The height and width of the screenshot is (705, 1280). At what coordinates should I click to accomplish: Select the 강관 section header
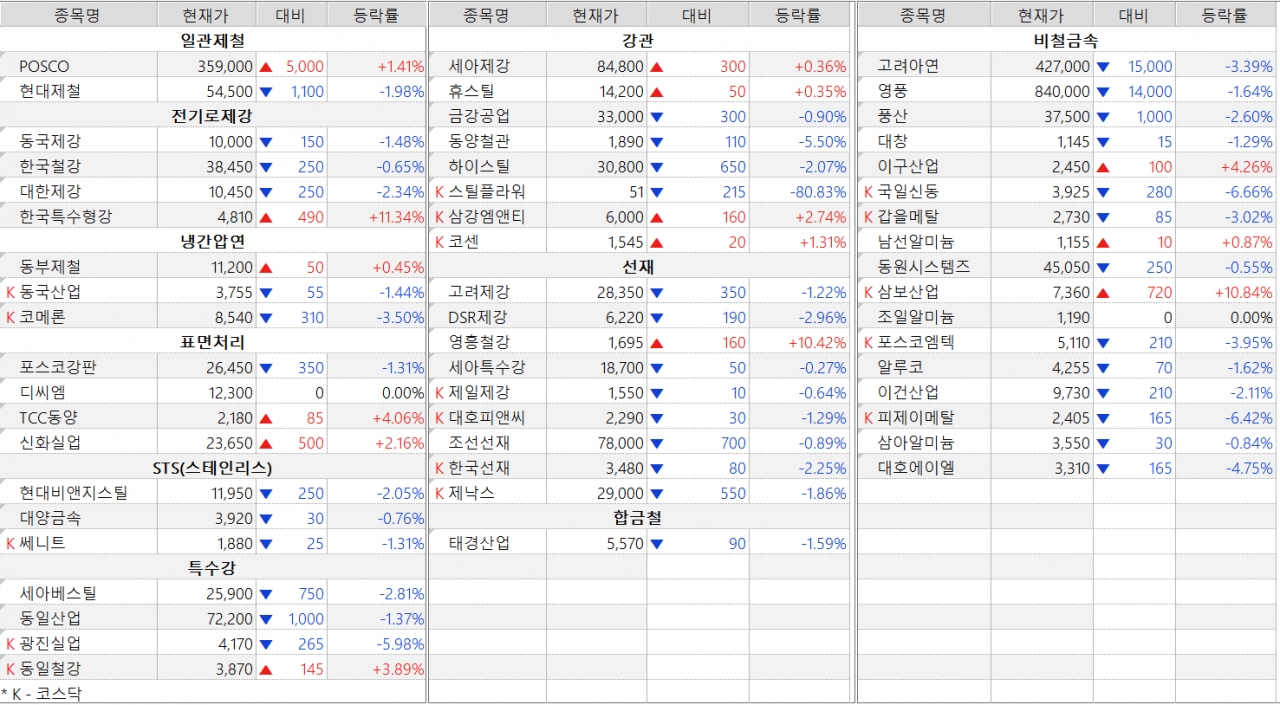coord(637,41)
